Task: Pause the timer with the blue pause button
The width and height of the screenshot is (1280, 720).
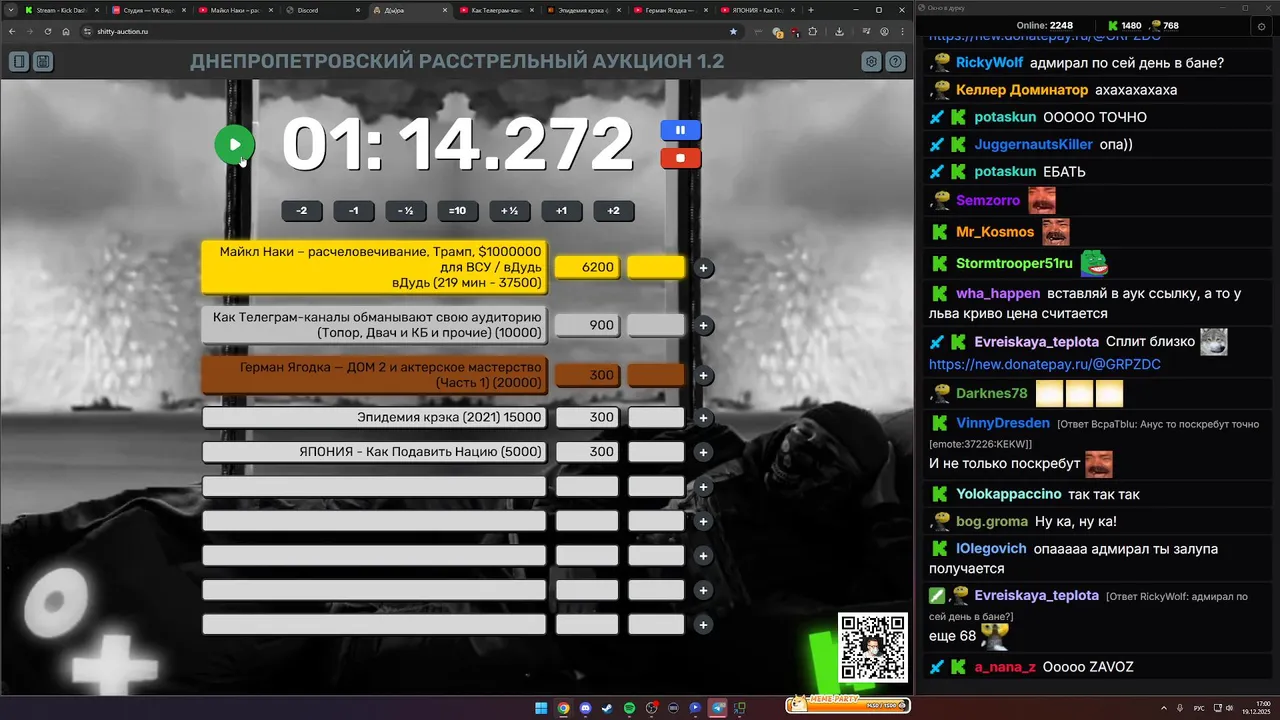Action: point(680,130)
